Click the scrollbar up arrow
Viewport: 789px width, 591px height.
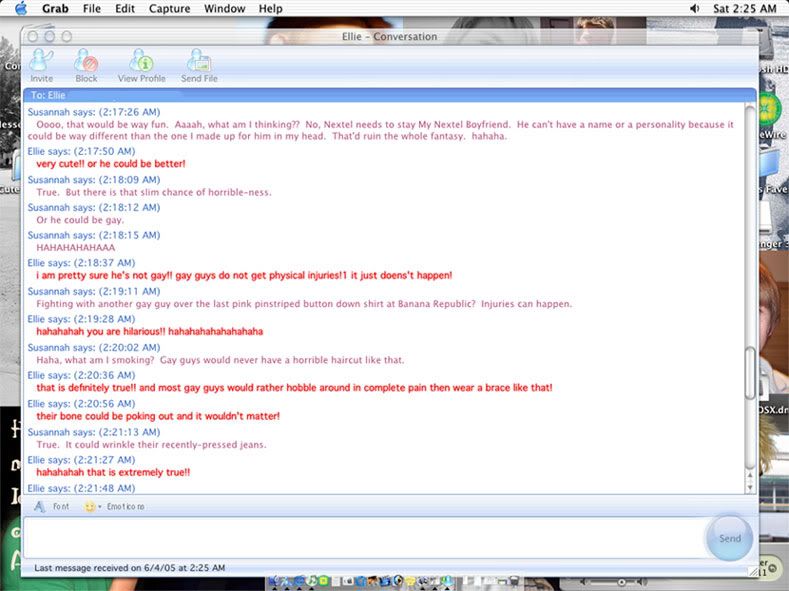click(x=750, y=475)
